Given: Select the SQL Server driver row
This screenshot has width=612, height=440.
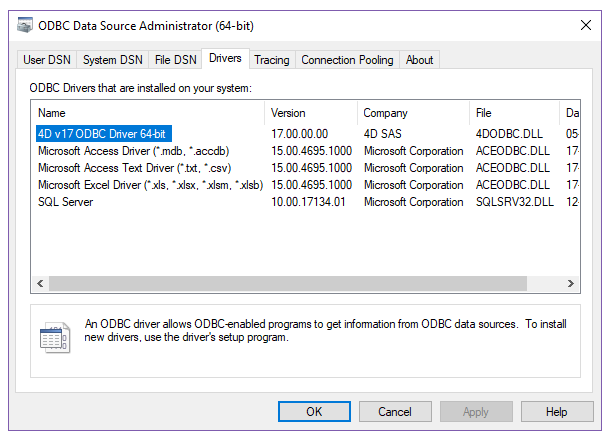Looking at the screenshot, I should [66, 202].
